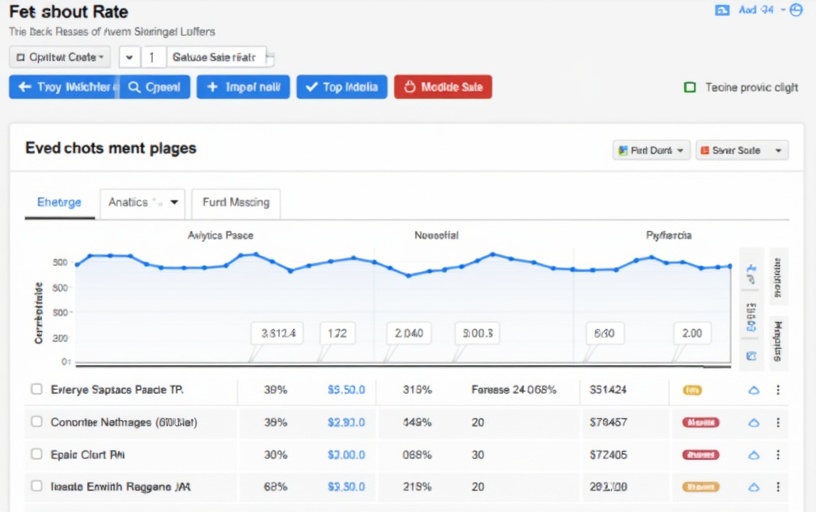816x512 pixels.
Task: Click the 'Nousefial' chart section heading
Action: tap(436, 235)
